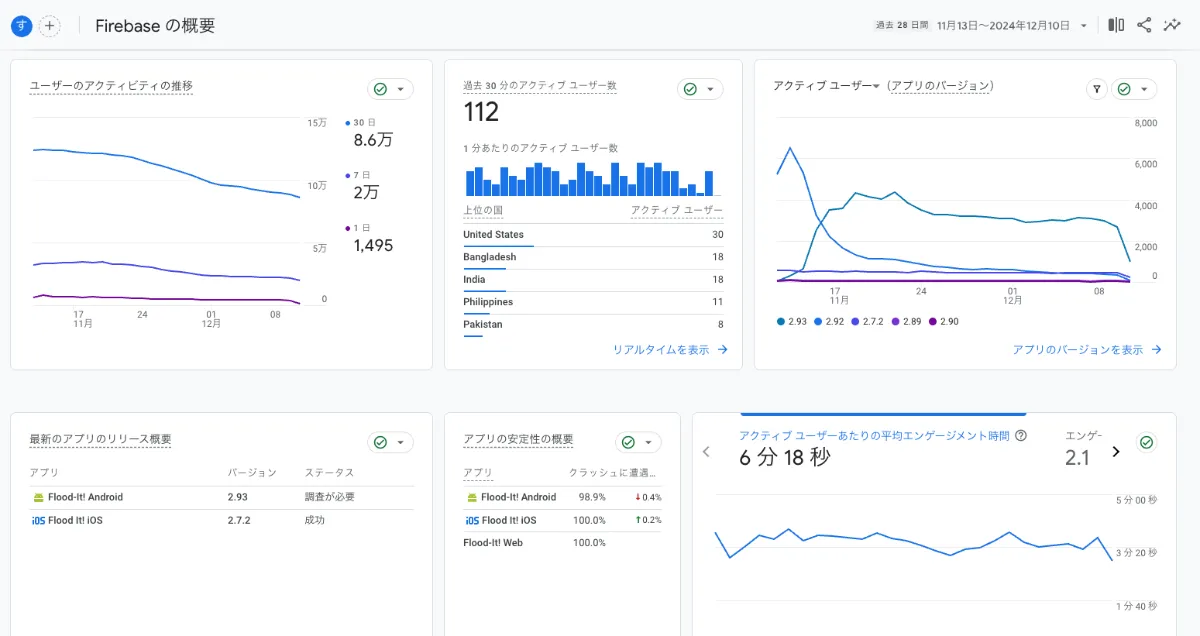Click Flood-It! Web in stability table
Screen dimensions: 1200x636
click(x=493, y=543)
